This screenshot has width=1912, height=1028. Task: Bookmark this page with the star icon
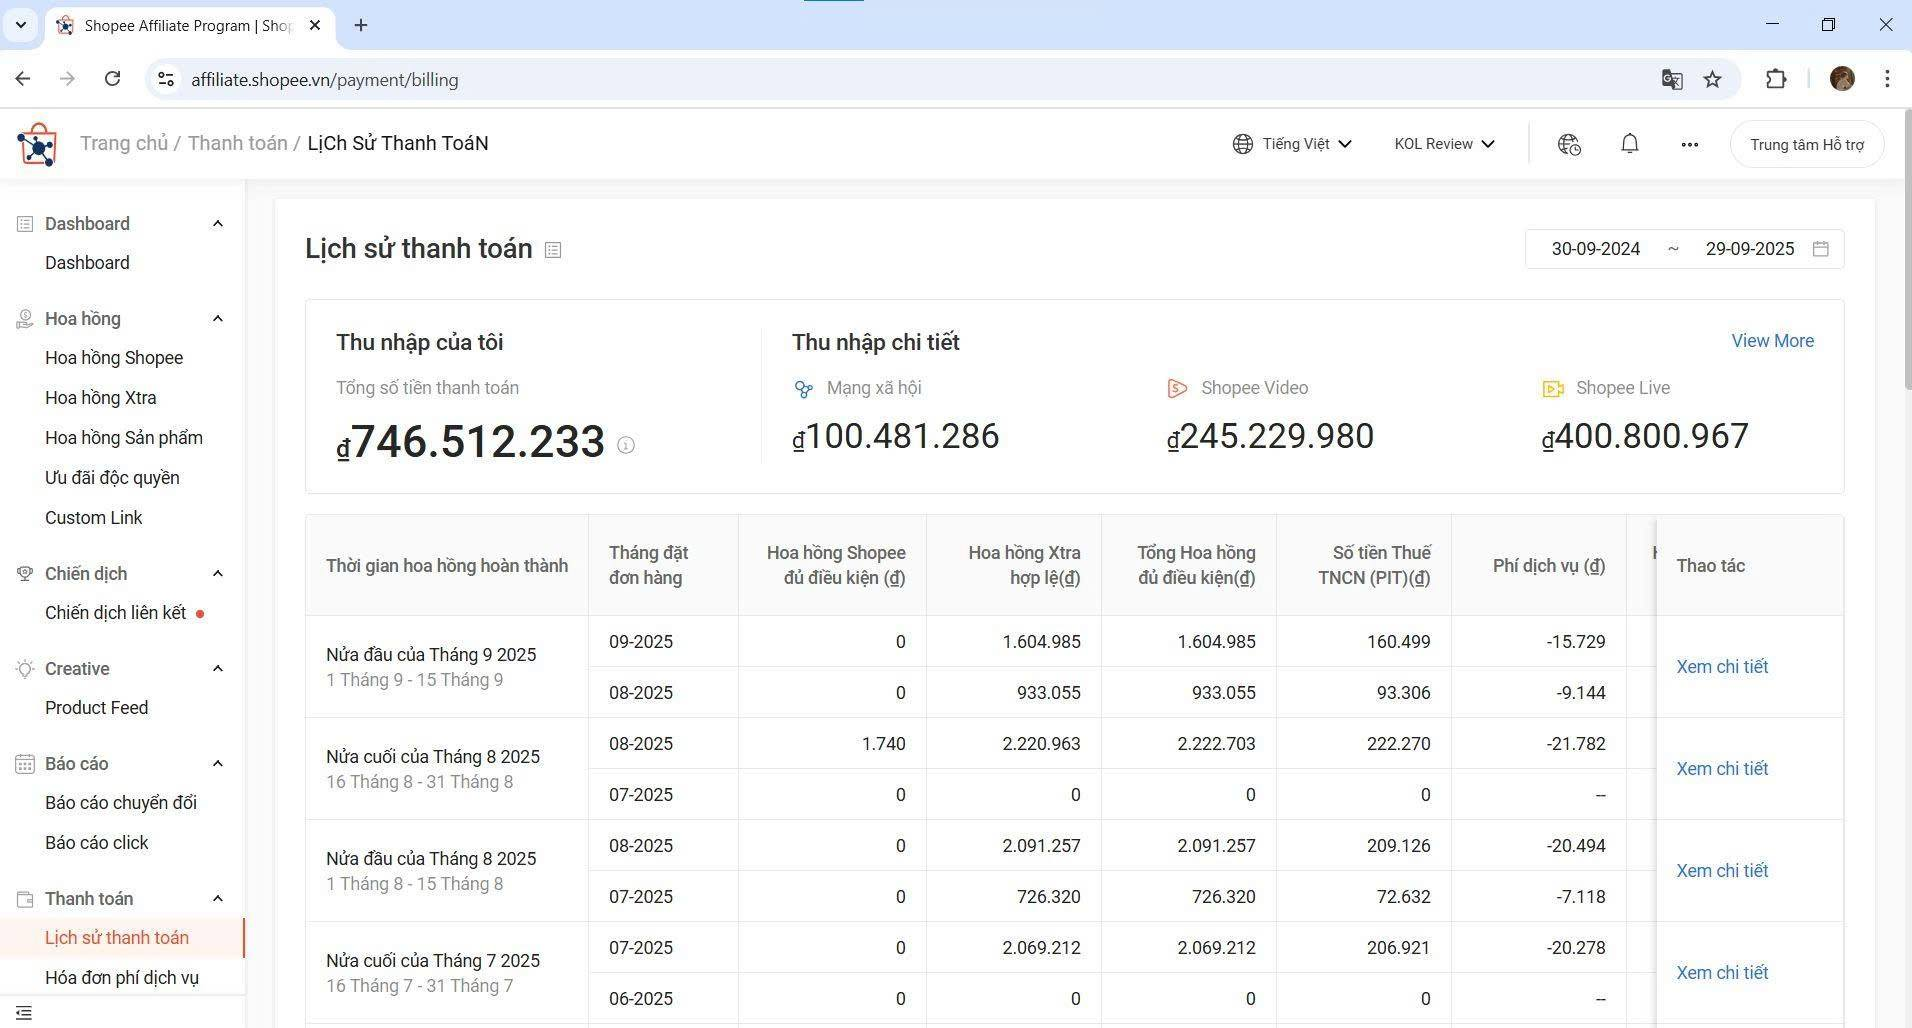[1712, 79]
